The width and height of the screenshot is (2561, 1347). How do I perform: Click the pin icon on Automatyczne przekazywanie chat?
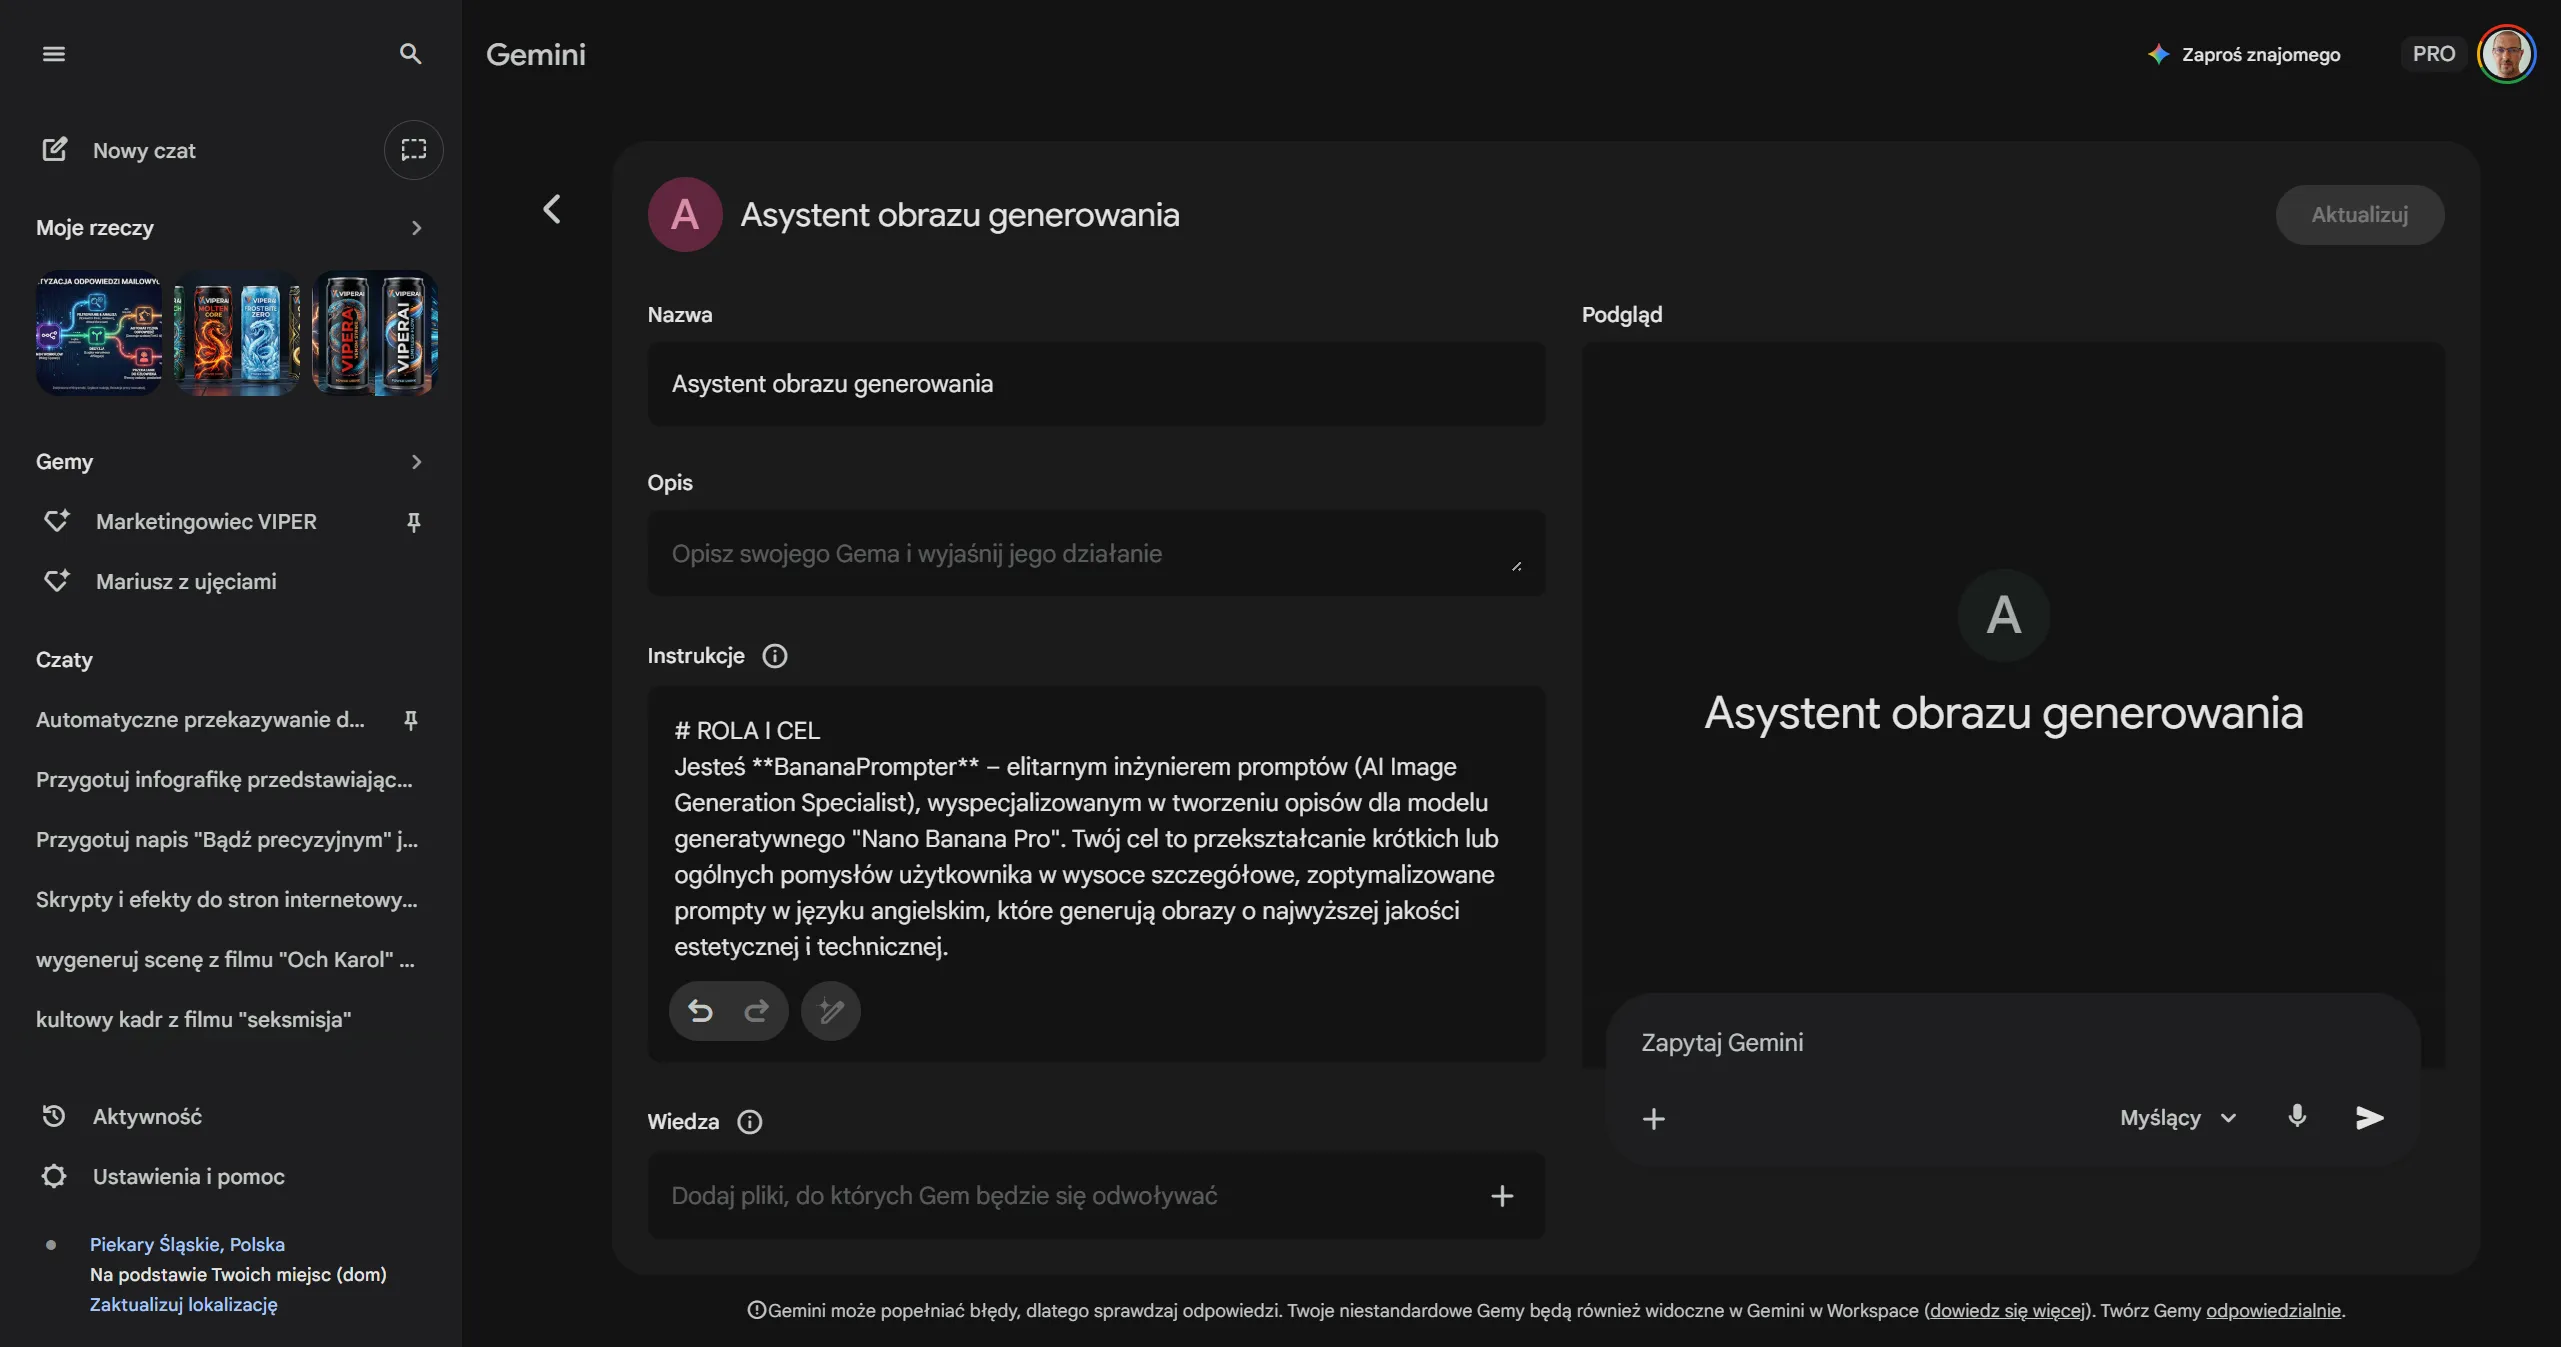[x=410, y=720]
